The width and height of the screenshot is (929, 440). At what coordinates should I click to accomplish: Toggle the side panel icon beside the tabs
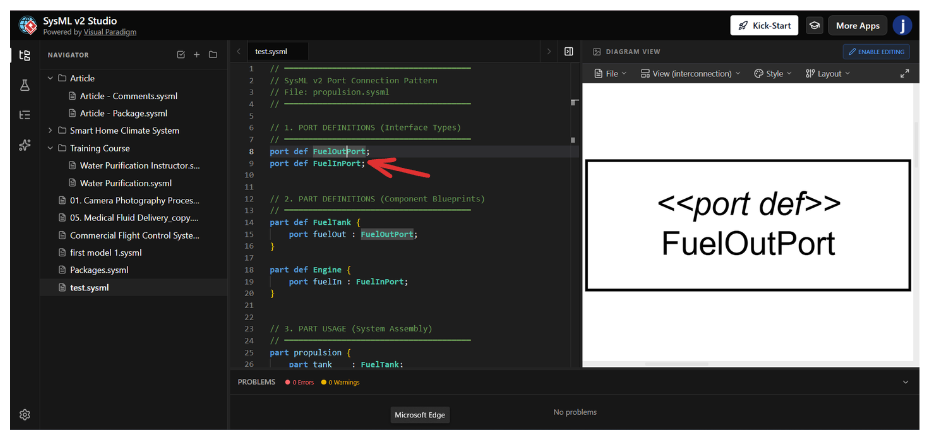coord(568,52)
